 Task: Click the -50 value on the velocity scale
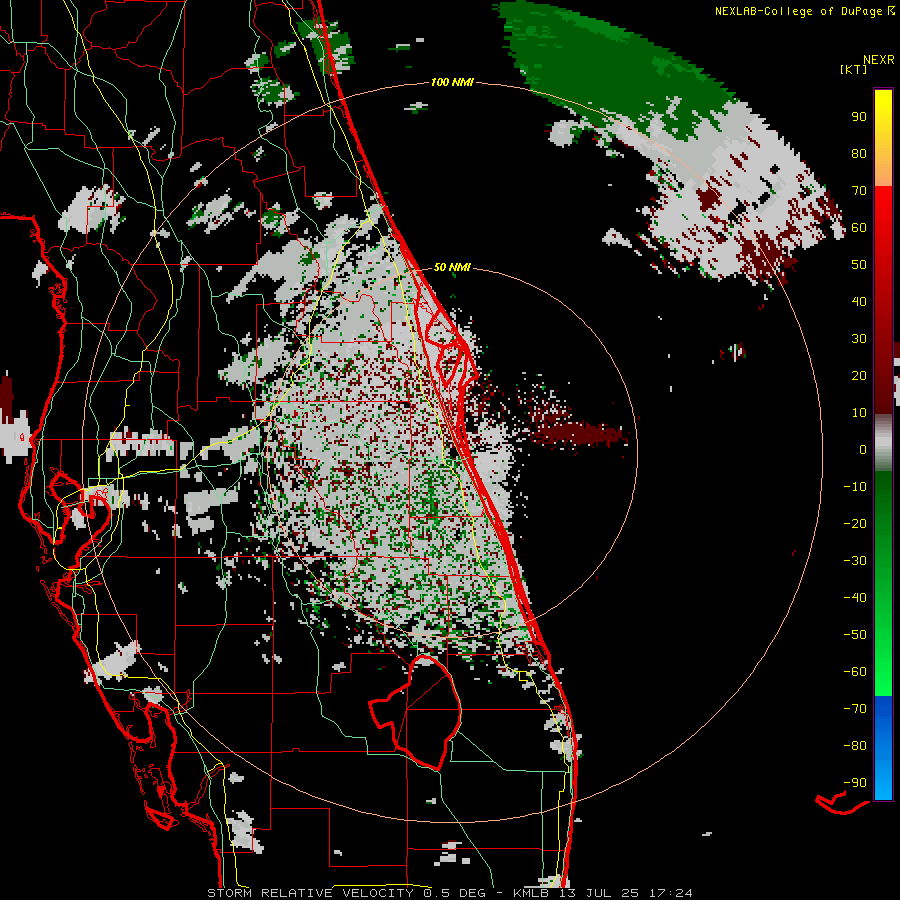(x=855, y=635)
